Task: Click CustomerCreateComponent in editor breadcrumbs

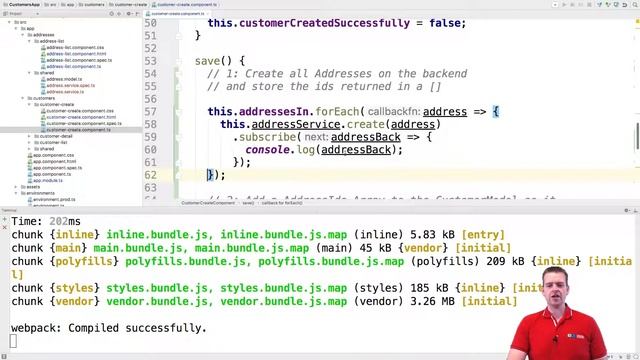Action: (x=208, y=203)
